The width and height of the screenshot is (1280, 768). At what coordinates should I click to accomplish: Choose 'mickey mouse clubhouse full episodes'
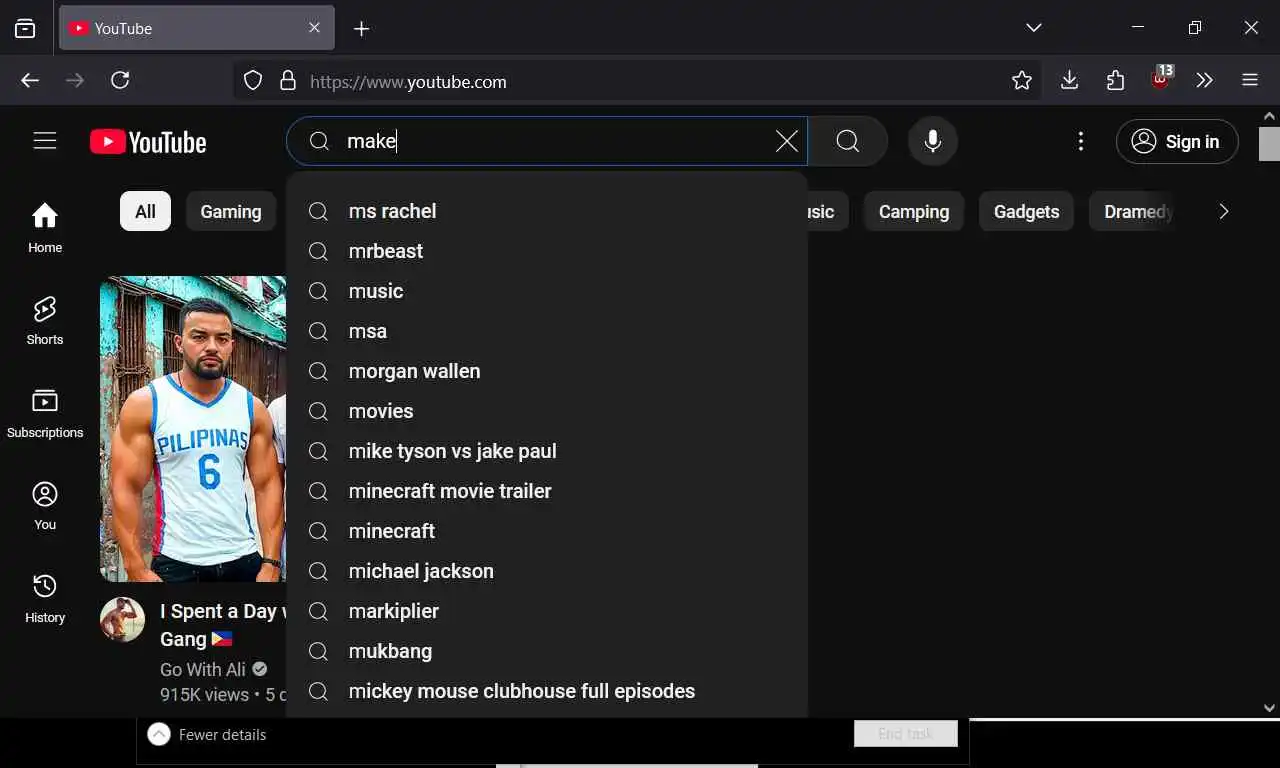pyautogui.click(x=547, y=691)
